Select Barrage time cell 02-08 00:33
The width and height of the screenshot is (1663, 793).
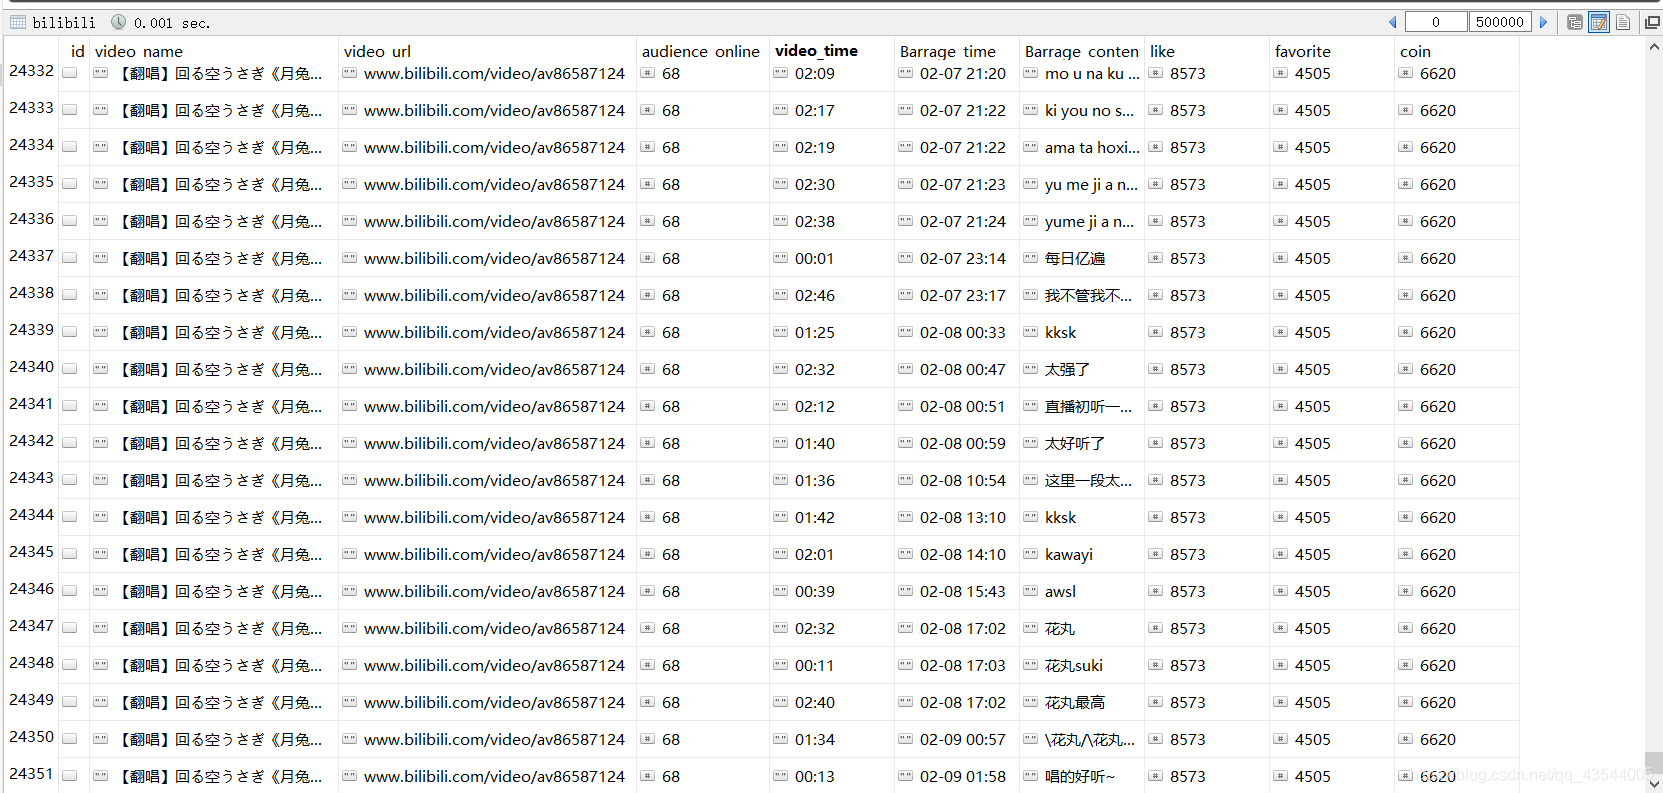[x=963, y=333]
